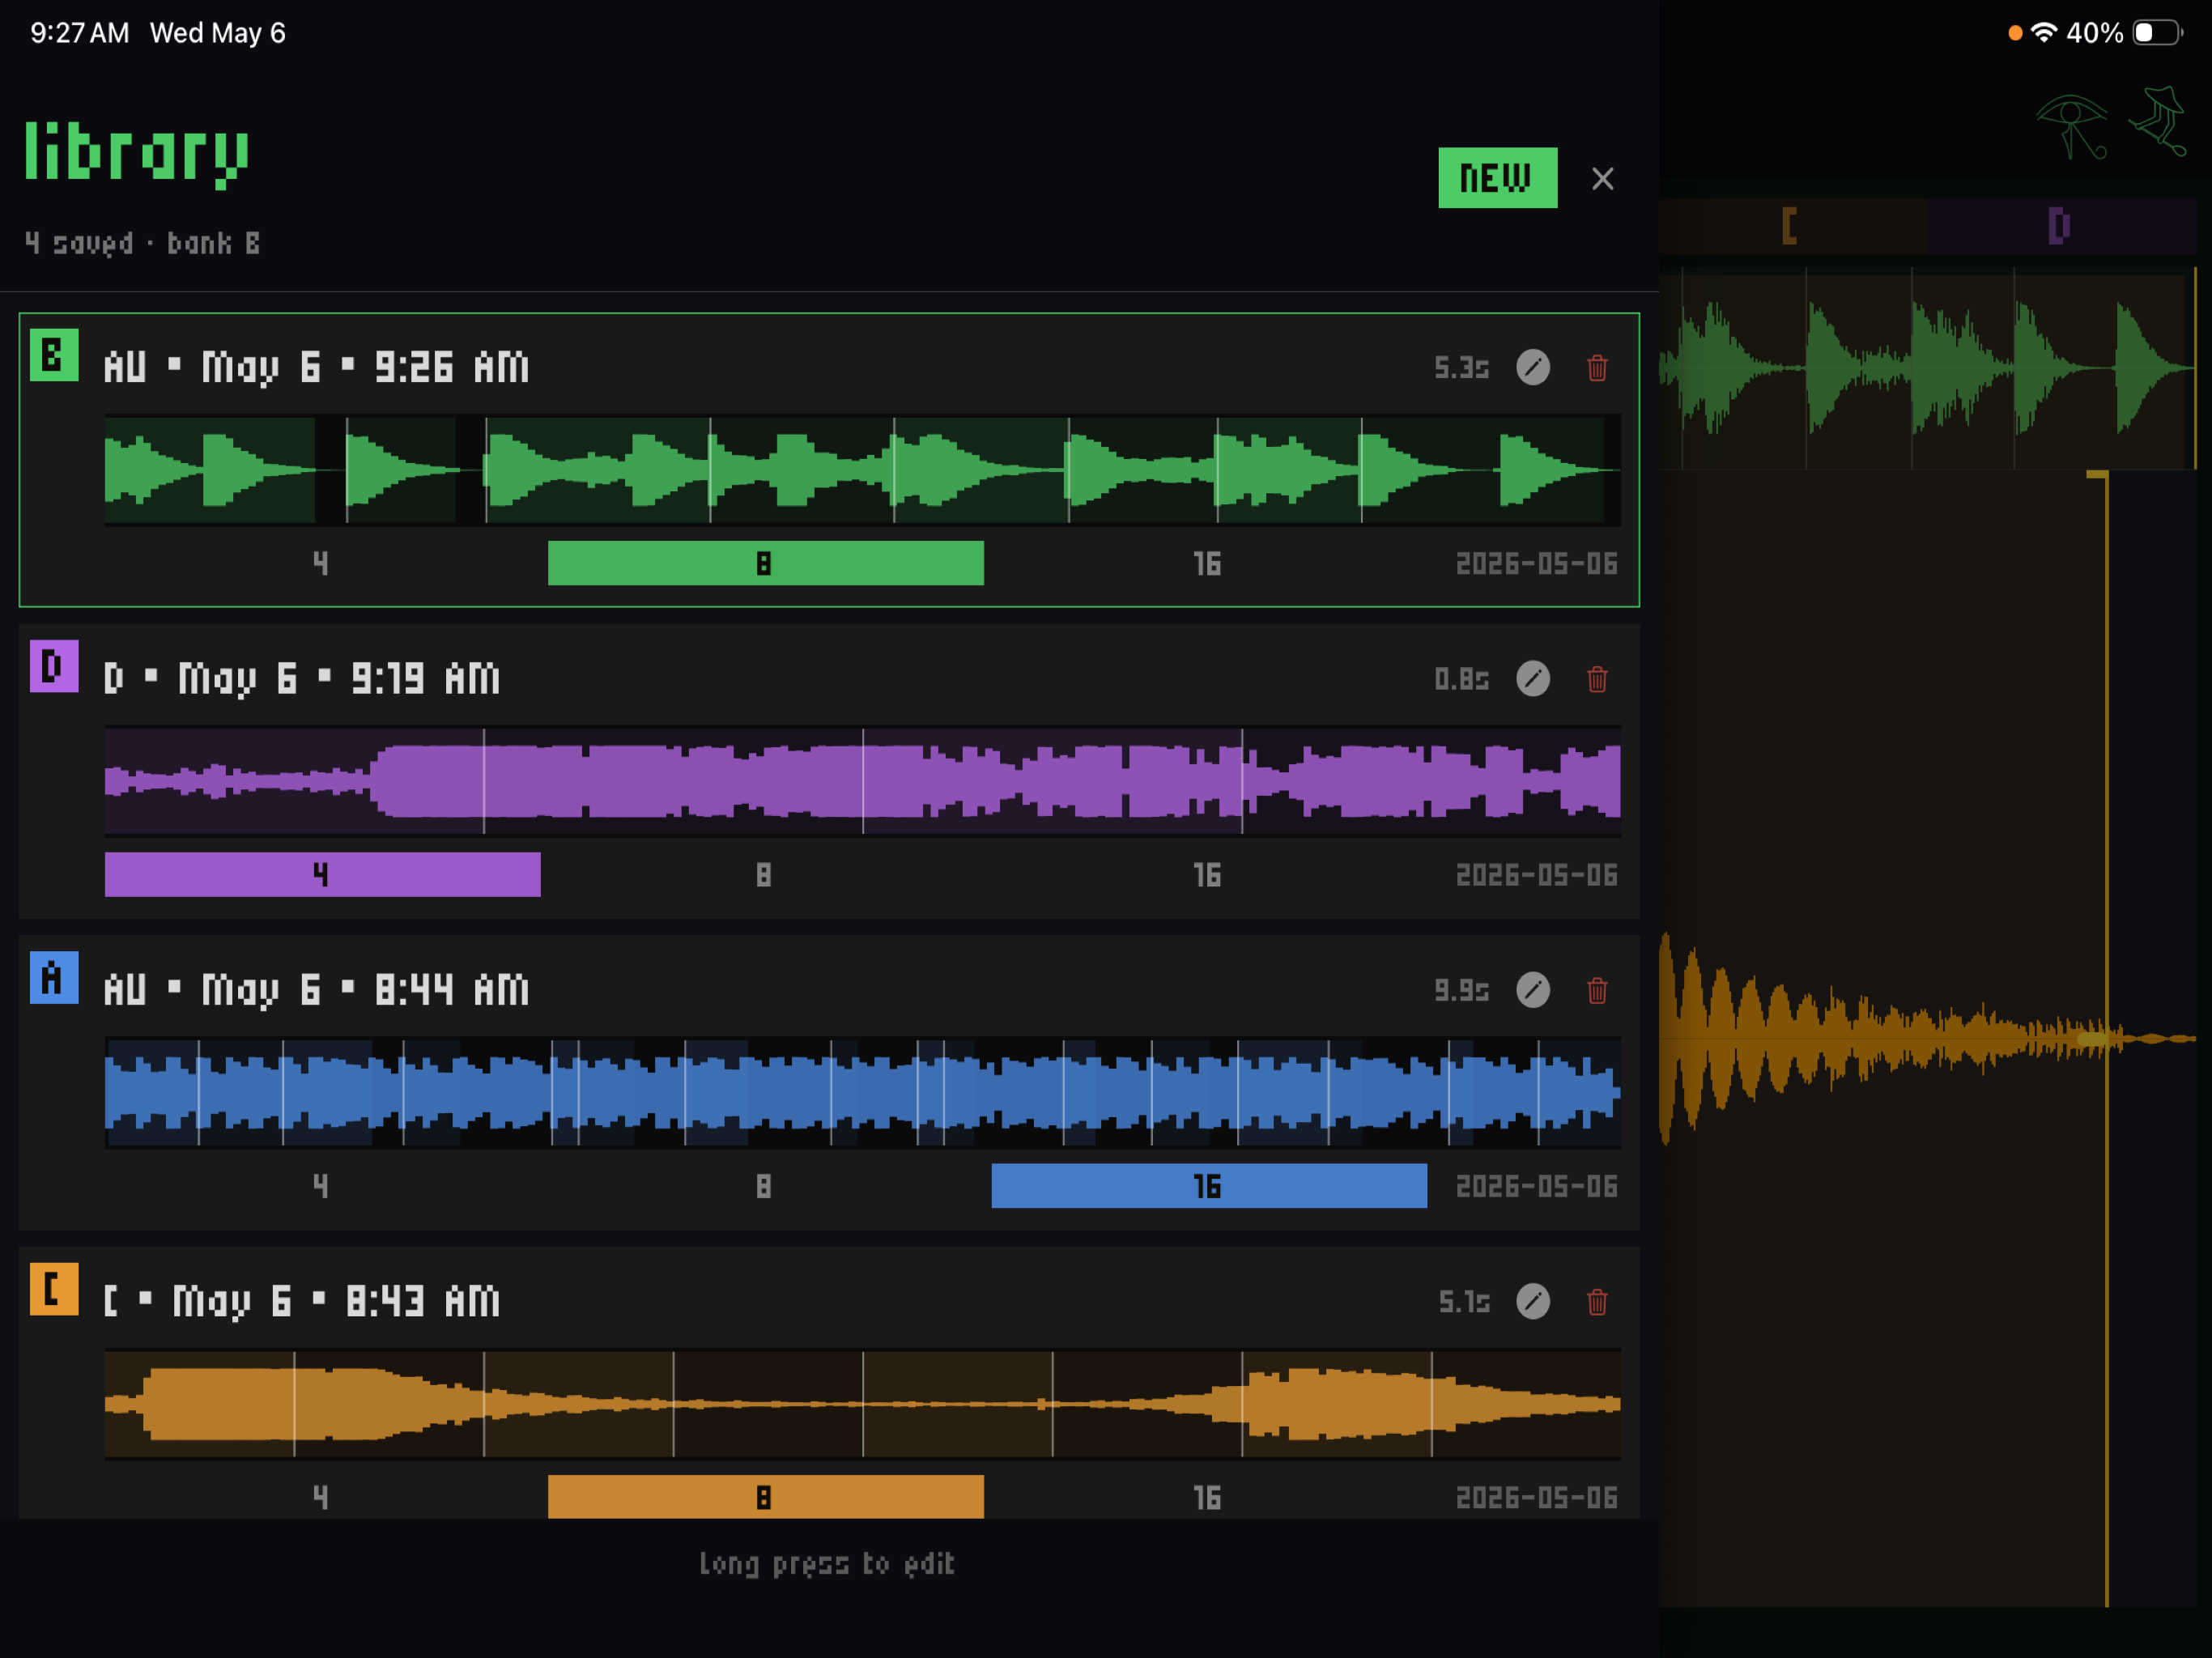2212x1658 pixels.
Task: Tap the Wi-Fi icon in status bar
Action: (2044, 32)
